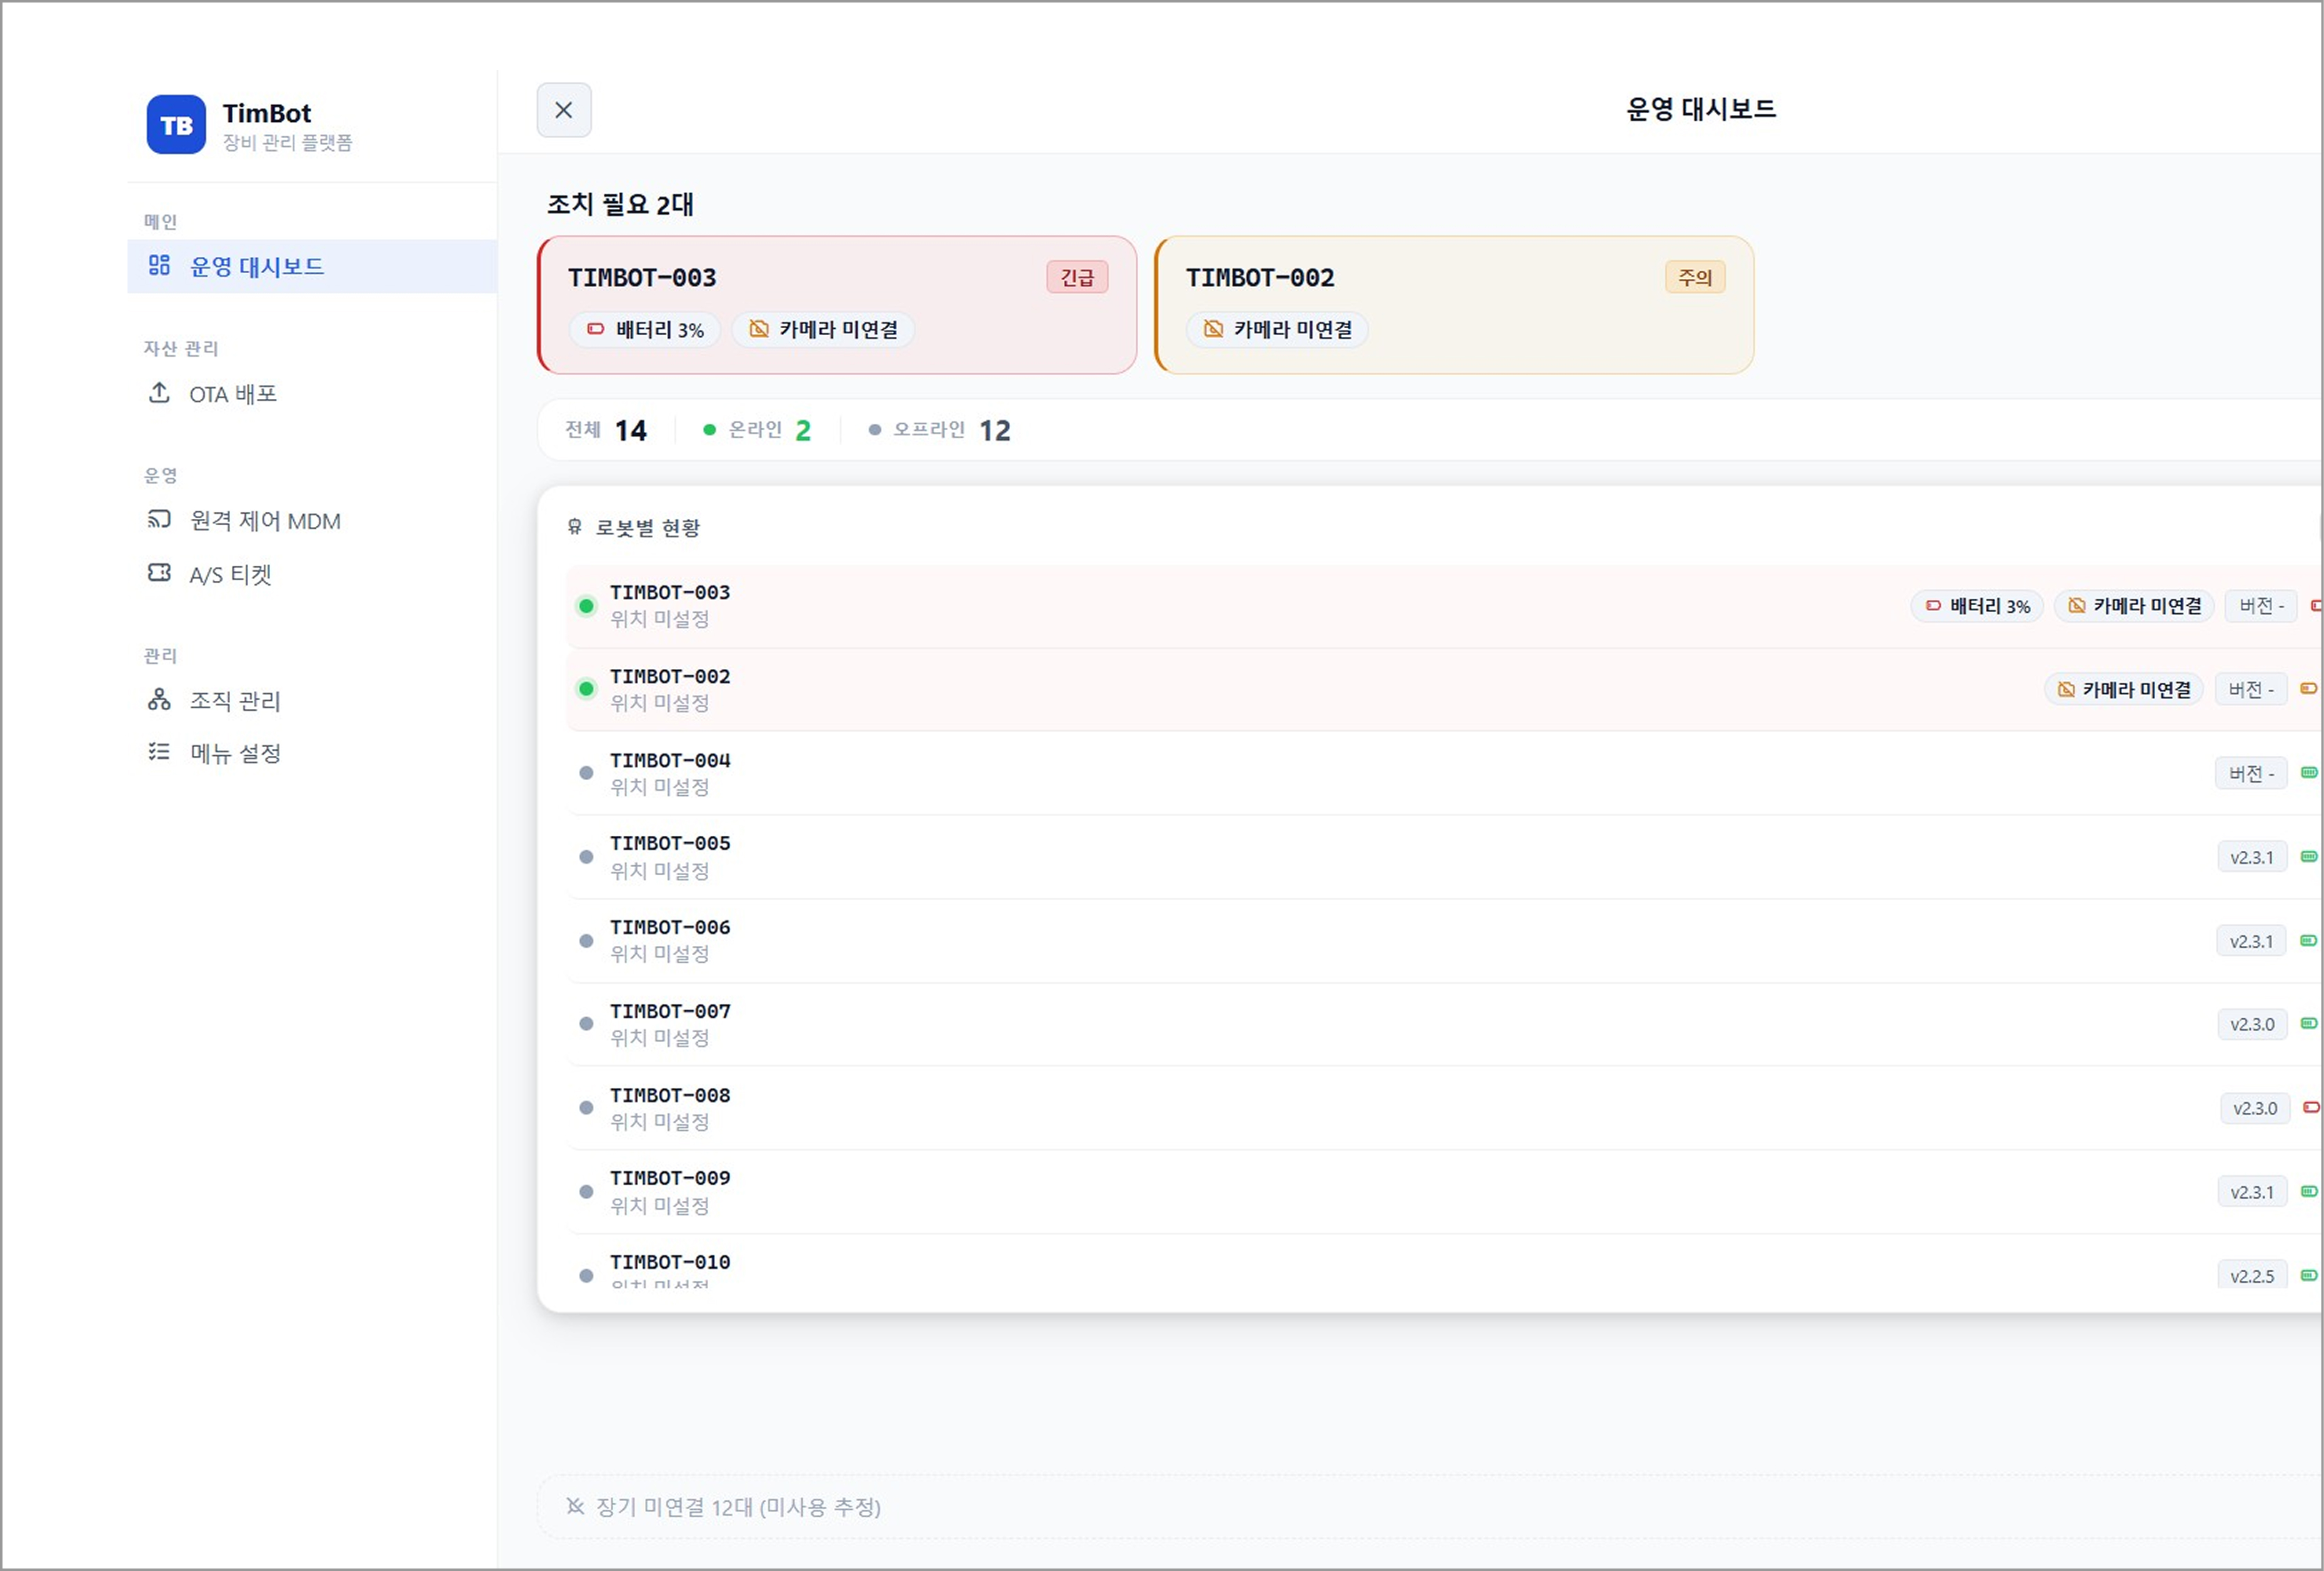Click the 로봇별 현황 robot icon
The height and width of the screenshot is (1571, 2324).
click(575, 527)
